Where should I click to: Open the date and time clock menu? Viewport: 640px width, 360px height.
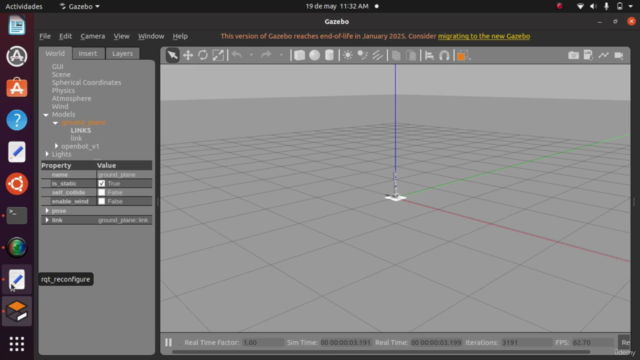click(x=337, y=6)
